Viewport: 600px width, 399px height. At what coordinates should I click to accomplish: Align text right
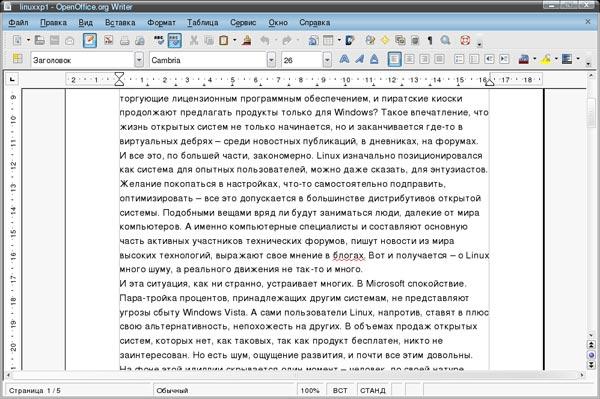pos(424,59)
